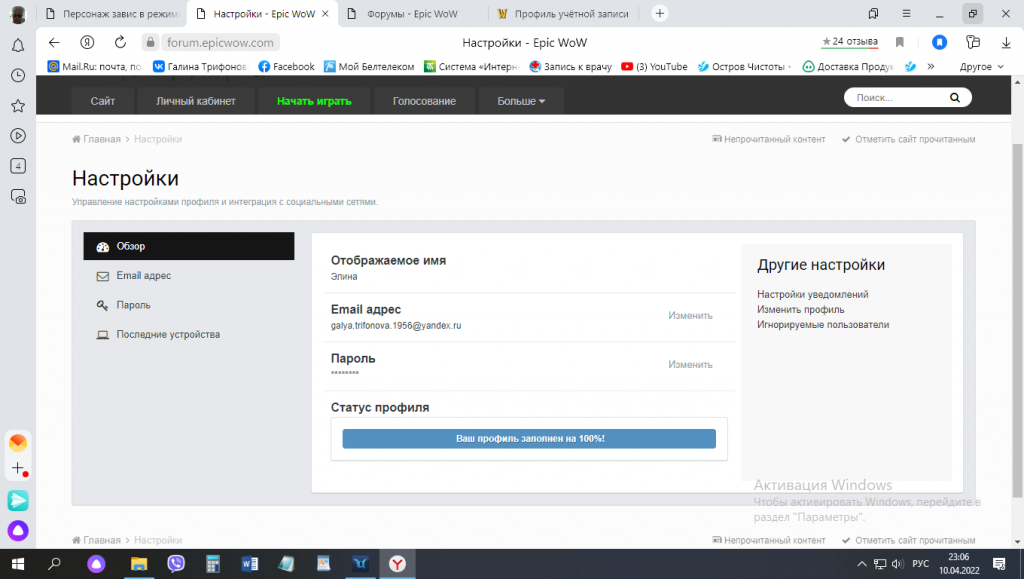Open browser downloads arrow icon
This screenshot has height=579, width=1024.
coord(1006,43)
